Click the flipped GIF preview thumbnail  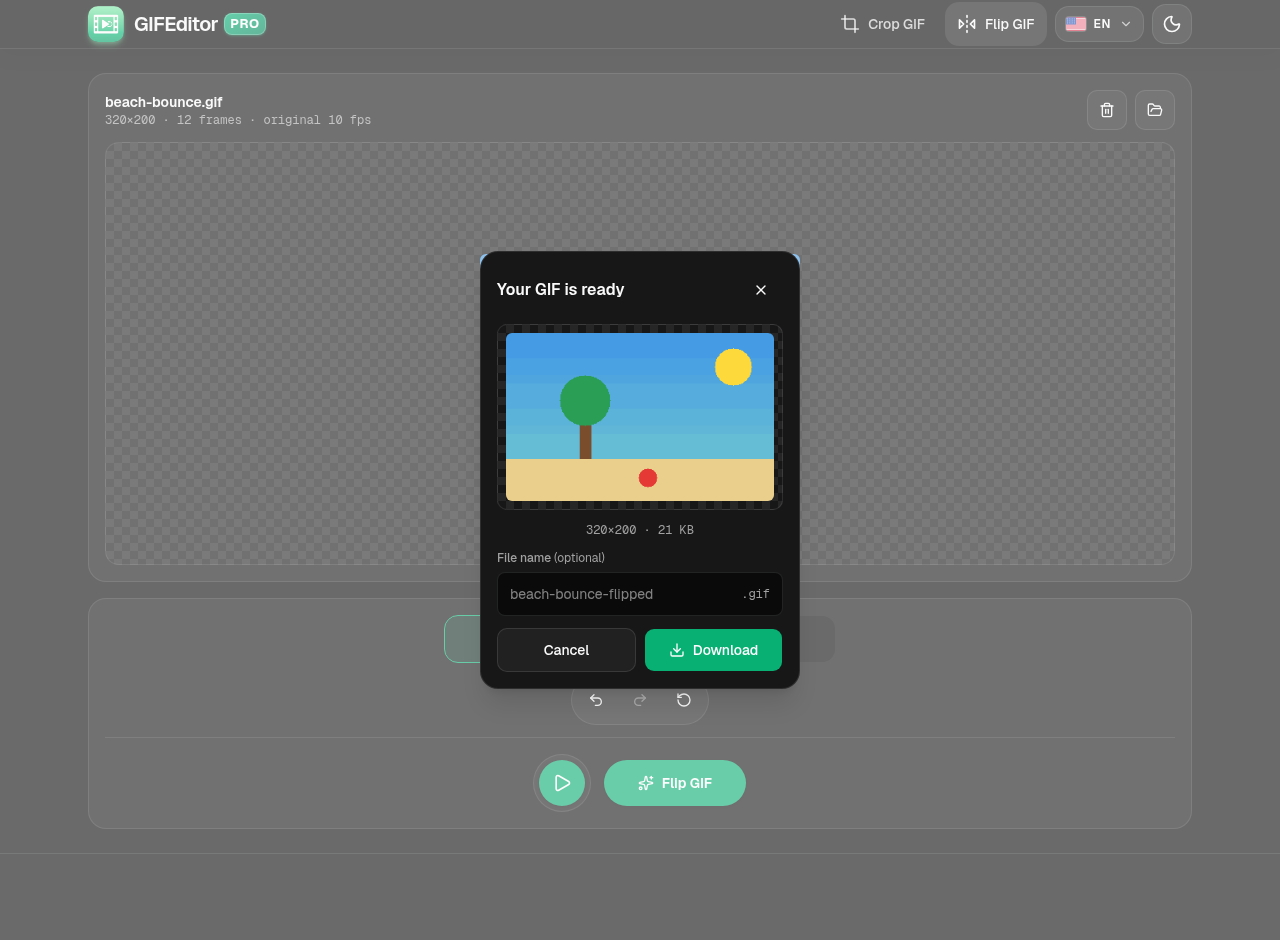coord(640,417)
